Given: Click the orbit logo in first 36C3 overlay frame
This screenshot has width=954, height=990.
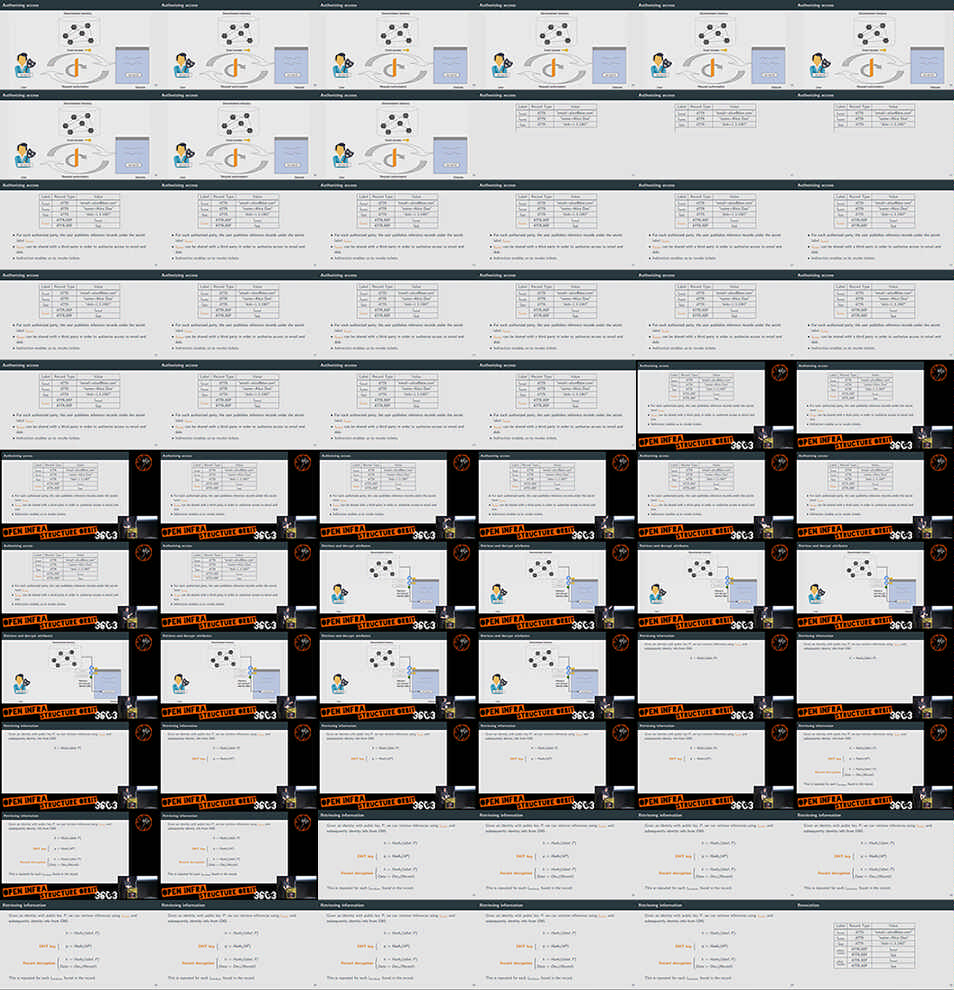Looking at the screenshot, I should (779, 373).
